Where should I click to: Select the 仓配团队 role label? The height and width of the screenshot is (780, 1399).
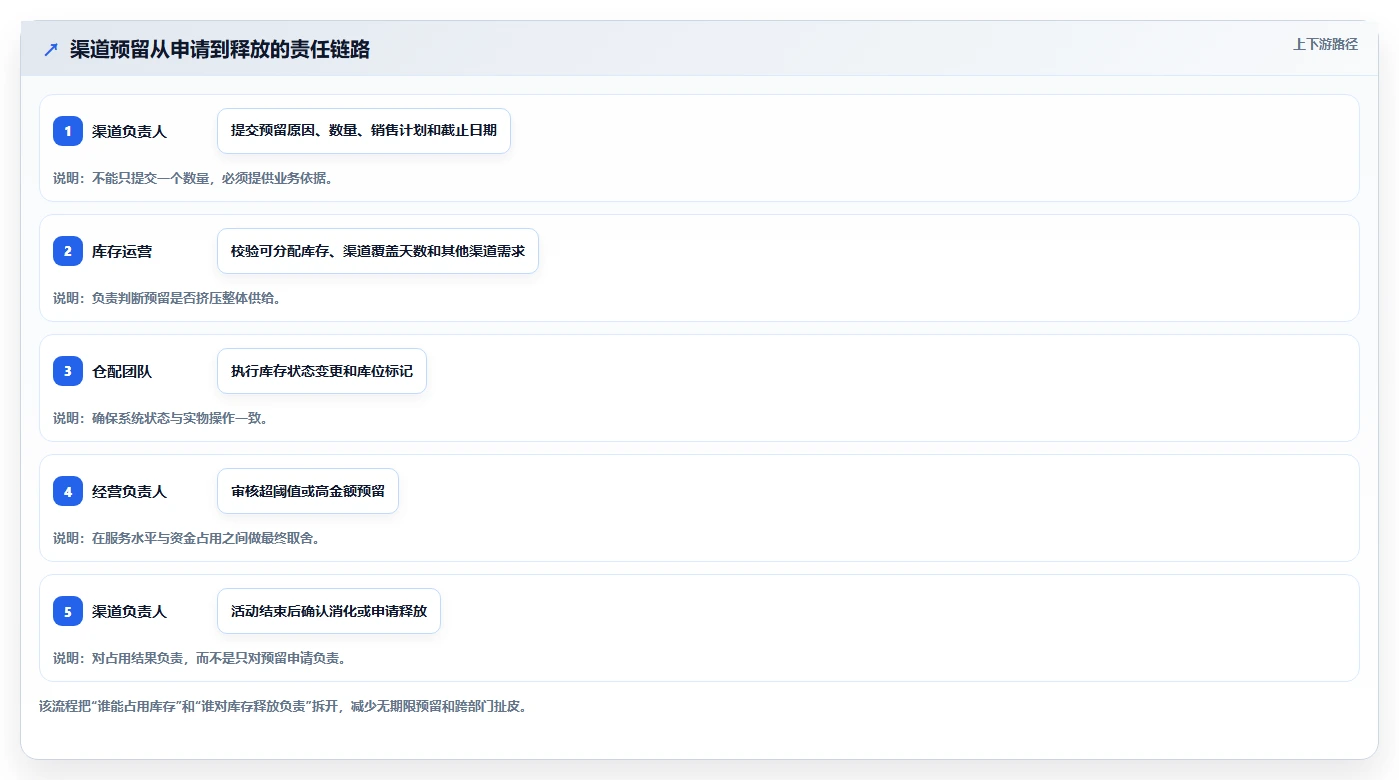pyautogui.click(x=122, y=371)
